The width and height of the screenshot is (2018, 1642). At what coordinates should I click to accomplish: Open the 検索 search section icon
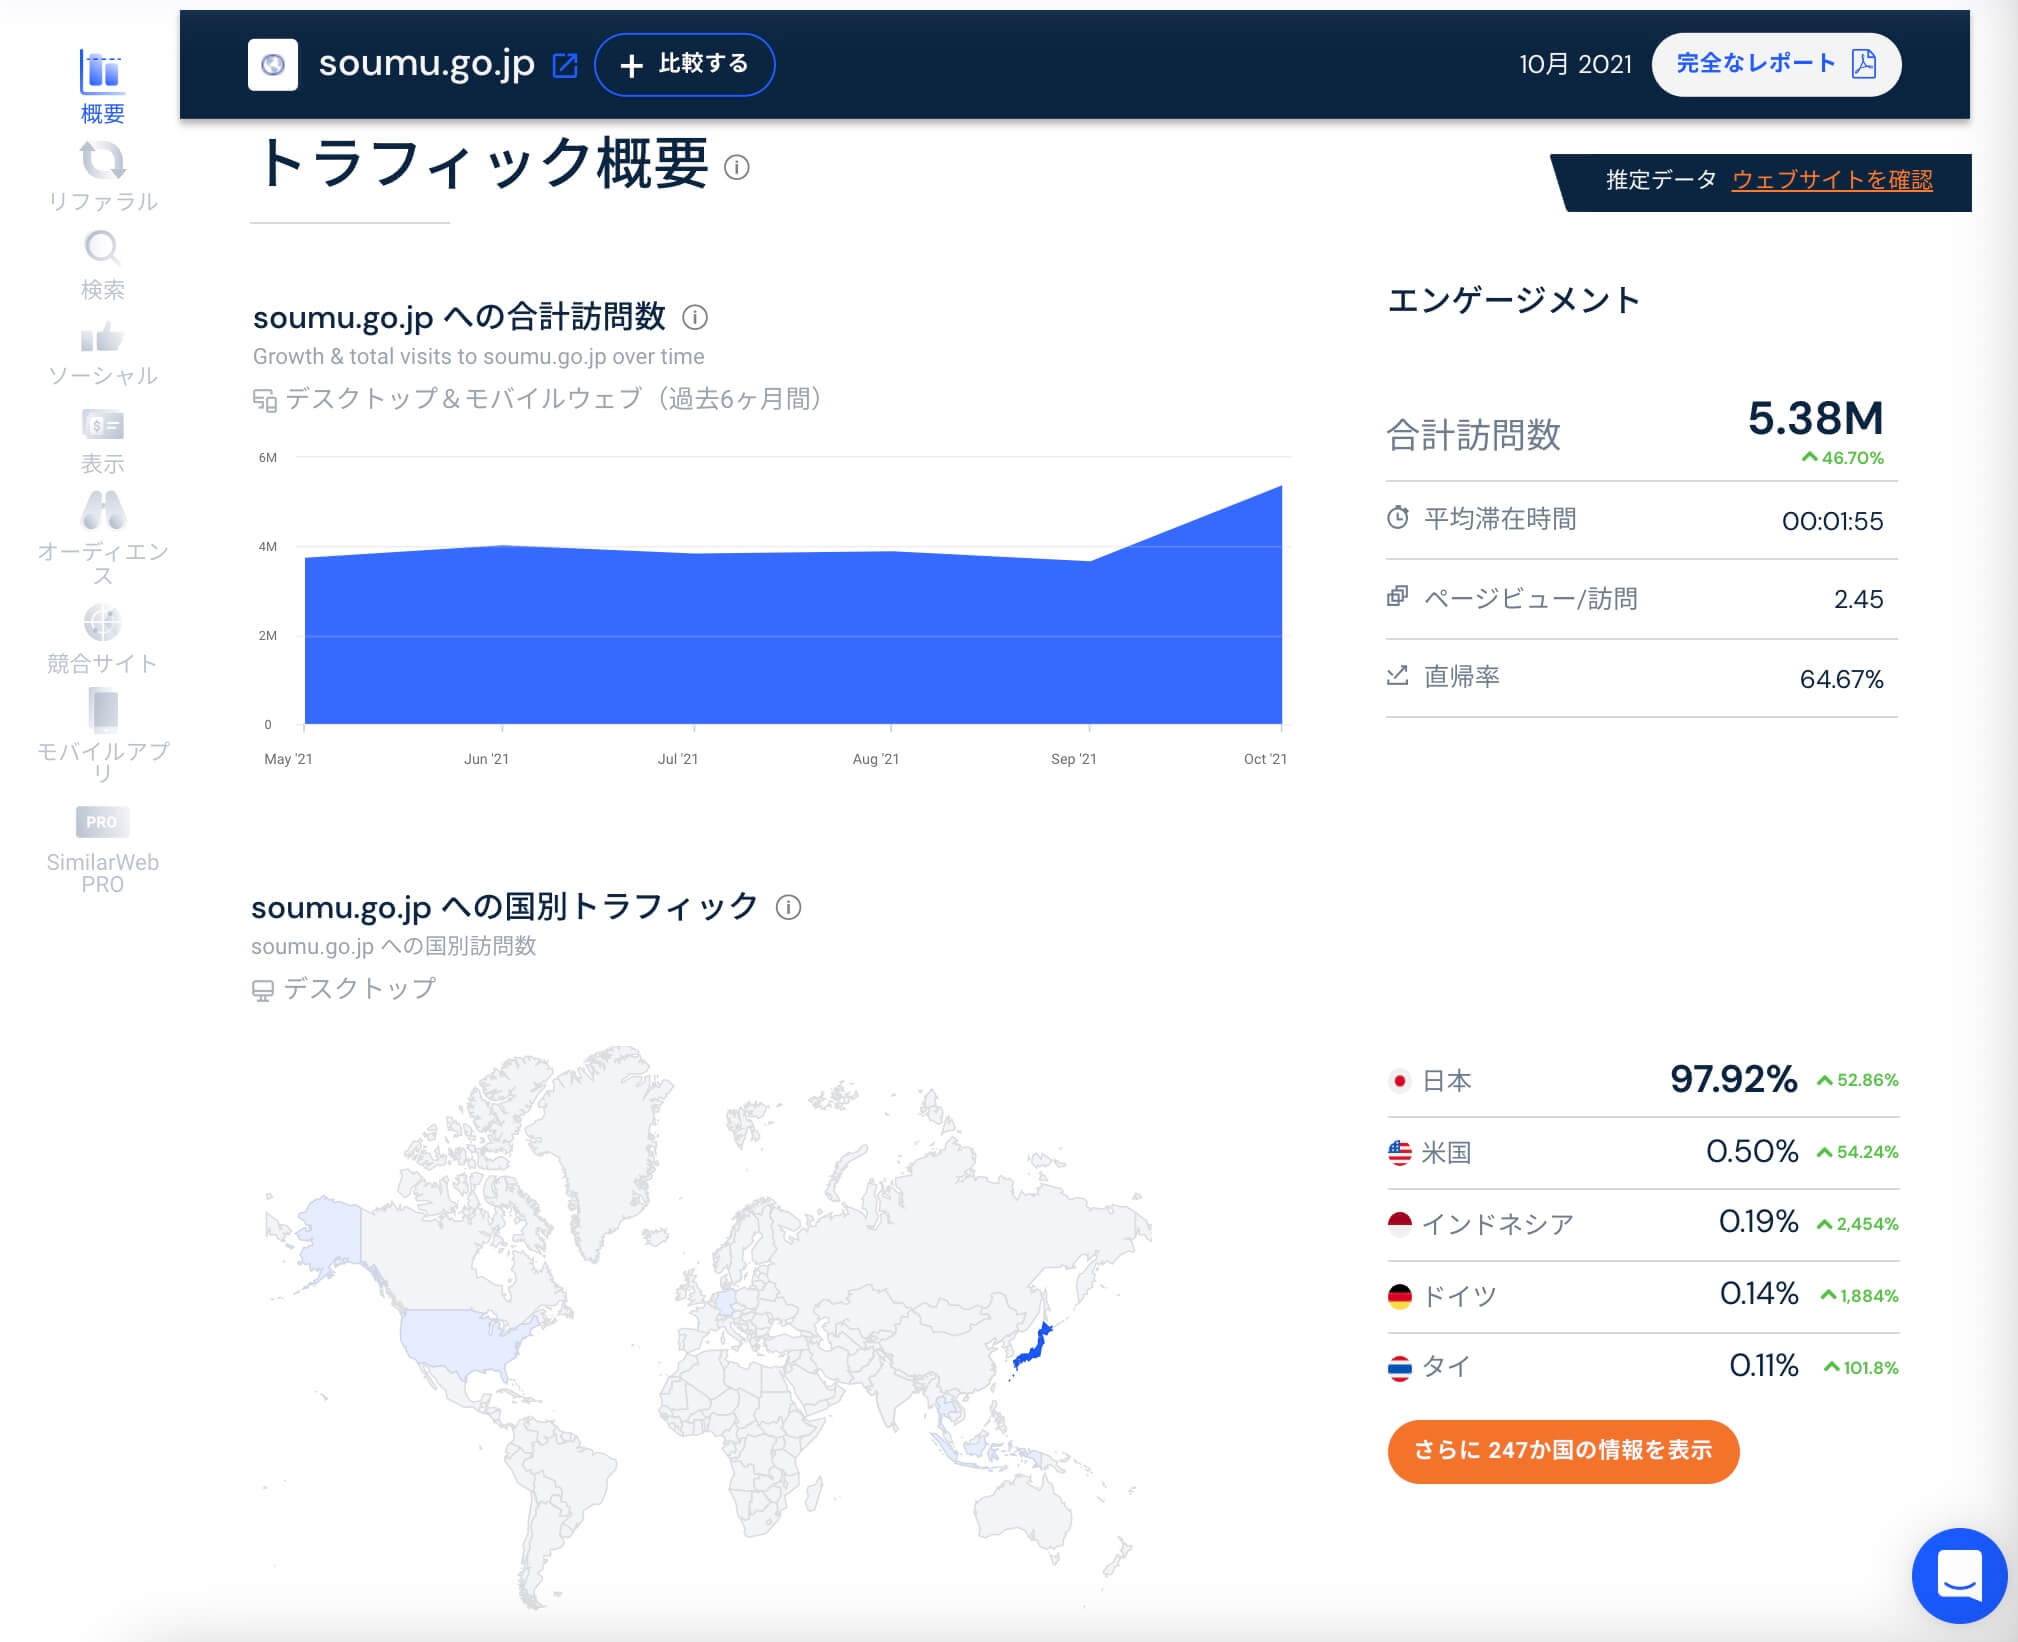pyautogui.click(x=102, y=247)
